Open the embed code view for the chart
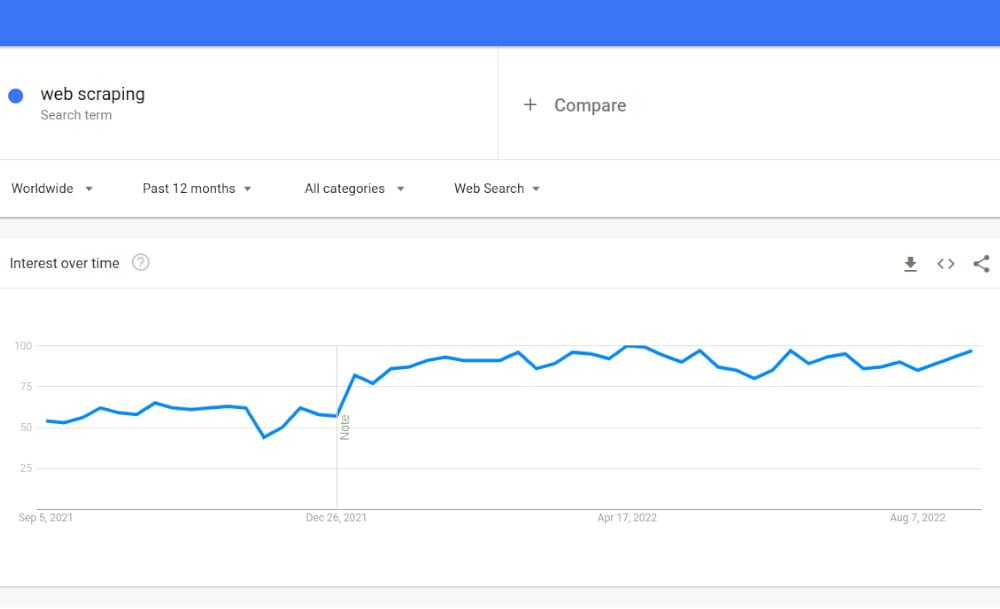1000x609 pixels. 945,264
